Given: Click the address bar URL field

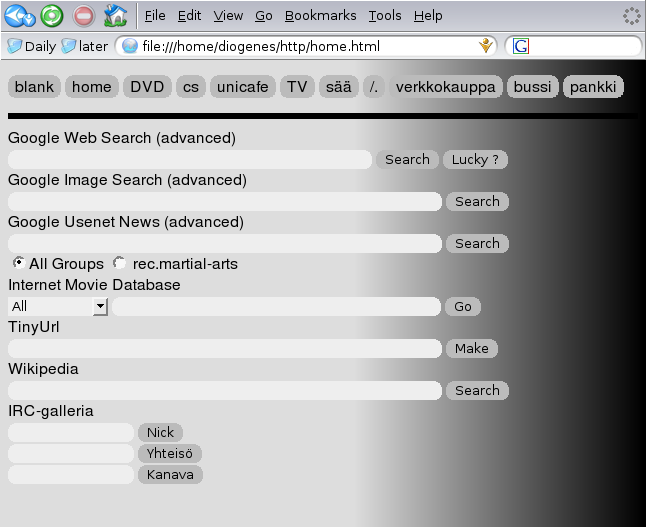Looking at the screenshot, I should (307, 46).
